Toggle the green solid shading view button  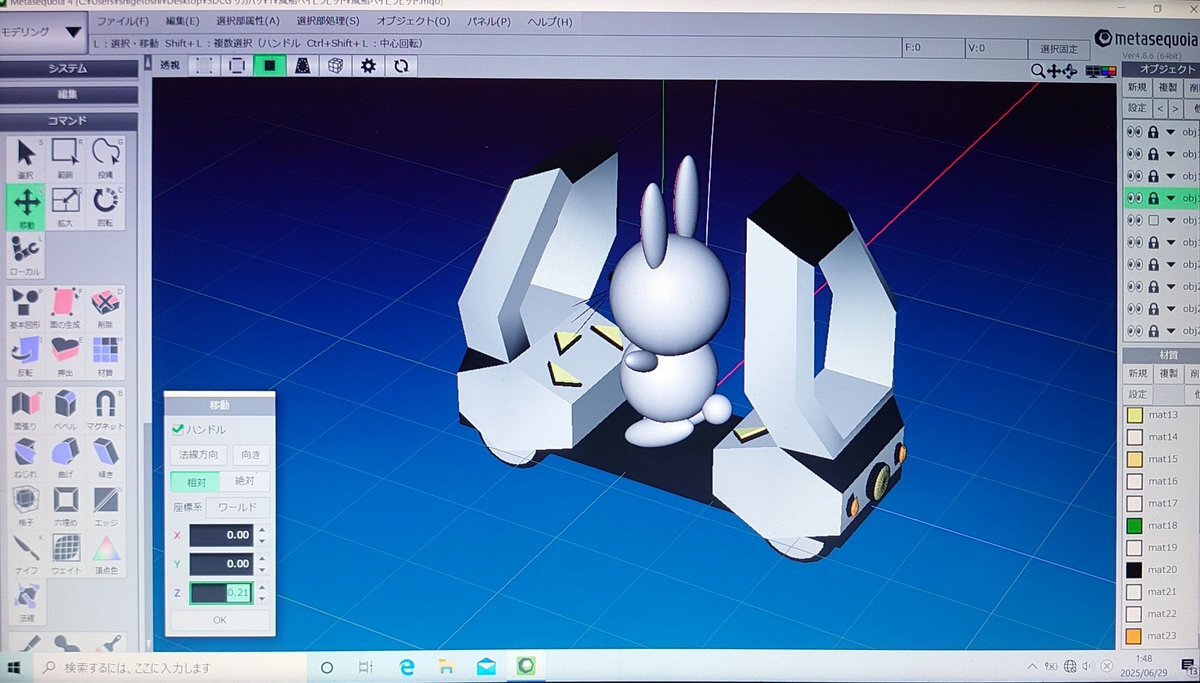pos(269,66)
